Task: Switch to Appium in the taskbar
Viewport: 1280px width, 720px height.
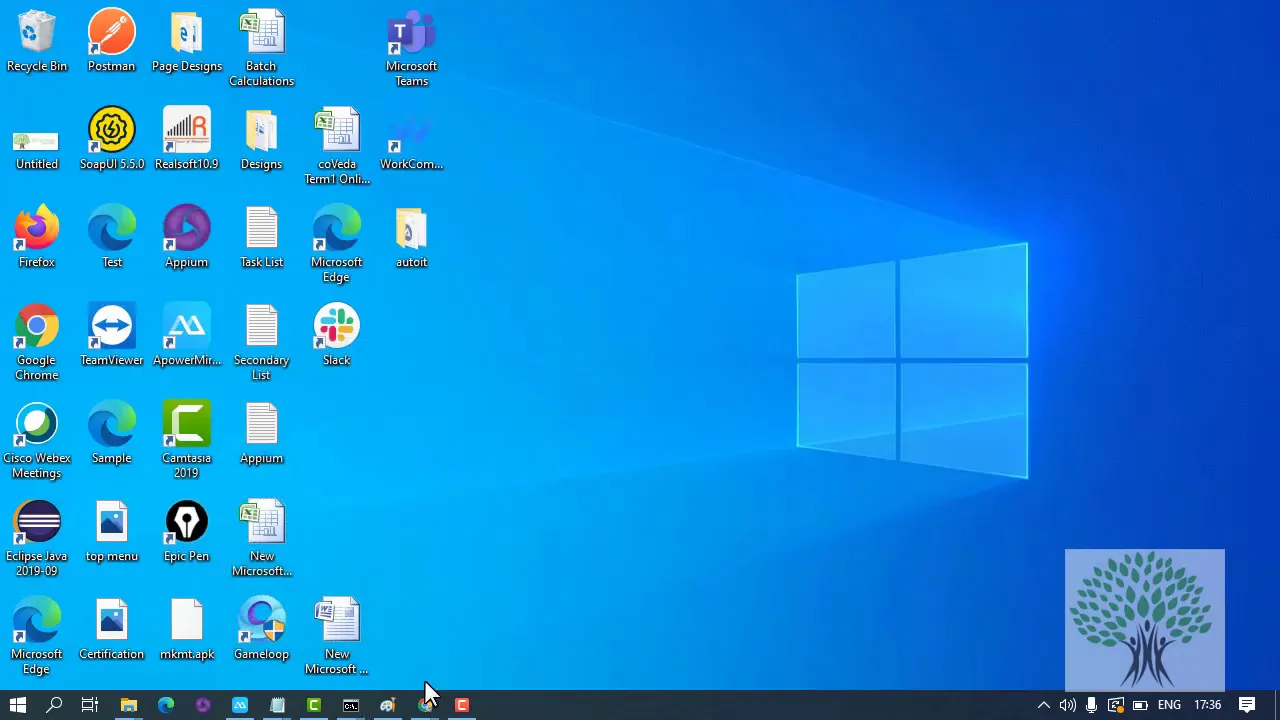Action: 203,705
